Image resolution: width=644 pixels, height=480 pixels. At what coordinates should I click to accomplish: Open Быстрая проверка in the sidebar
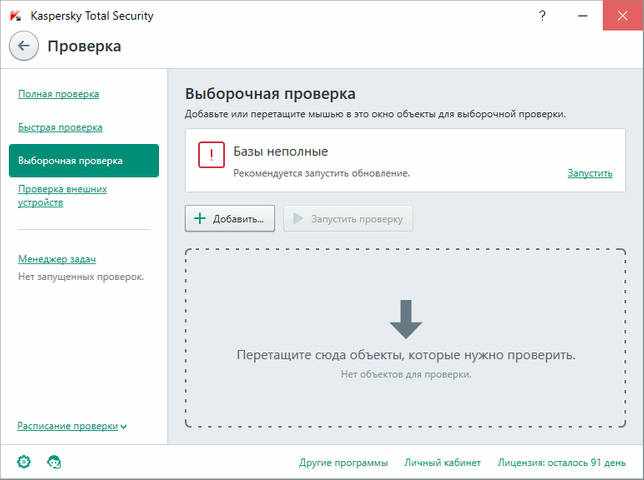tap(60, 127)
